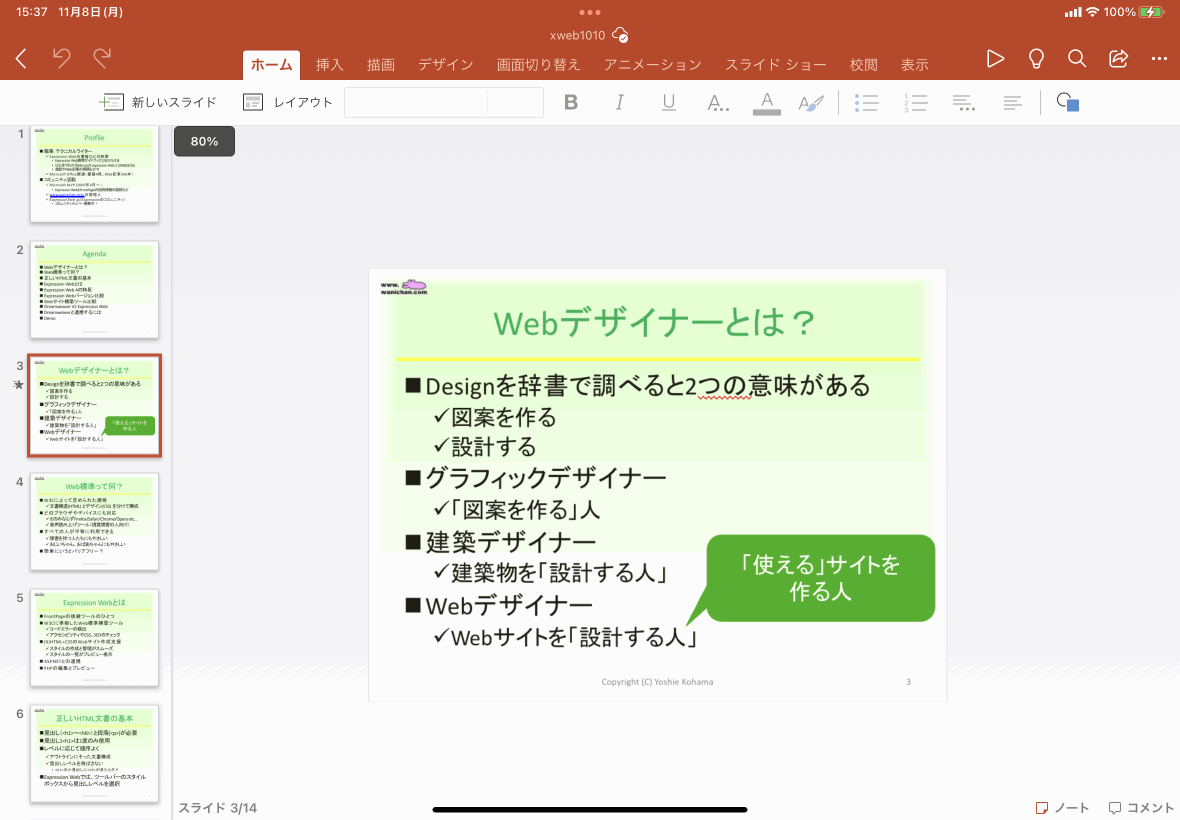
Task: Tap the xweb1010 file name
Action: point(577,35)
